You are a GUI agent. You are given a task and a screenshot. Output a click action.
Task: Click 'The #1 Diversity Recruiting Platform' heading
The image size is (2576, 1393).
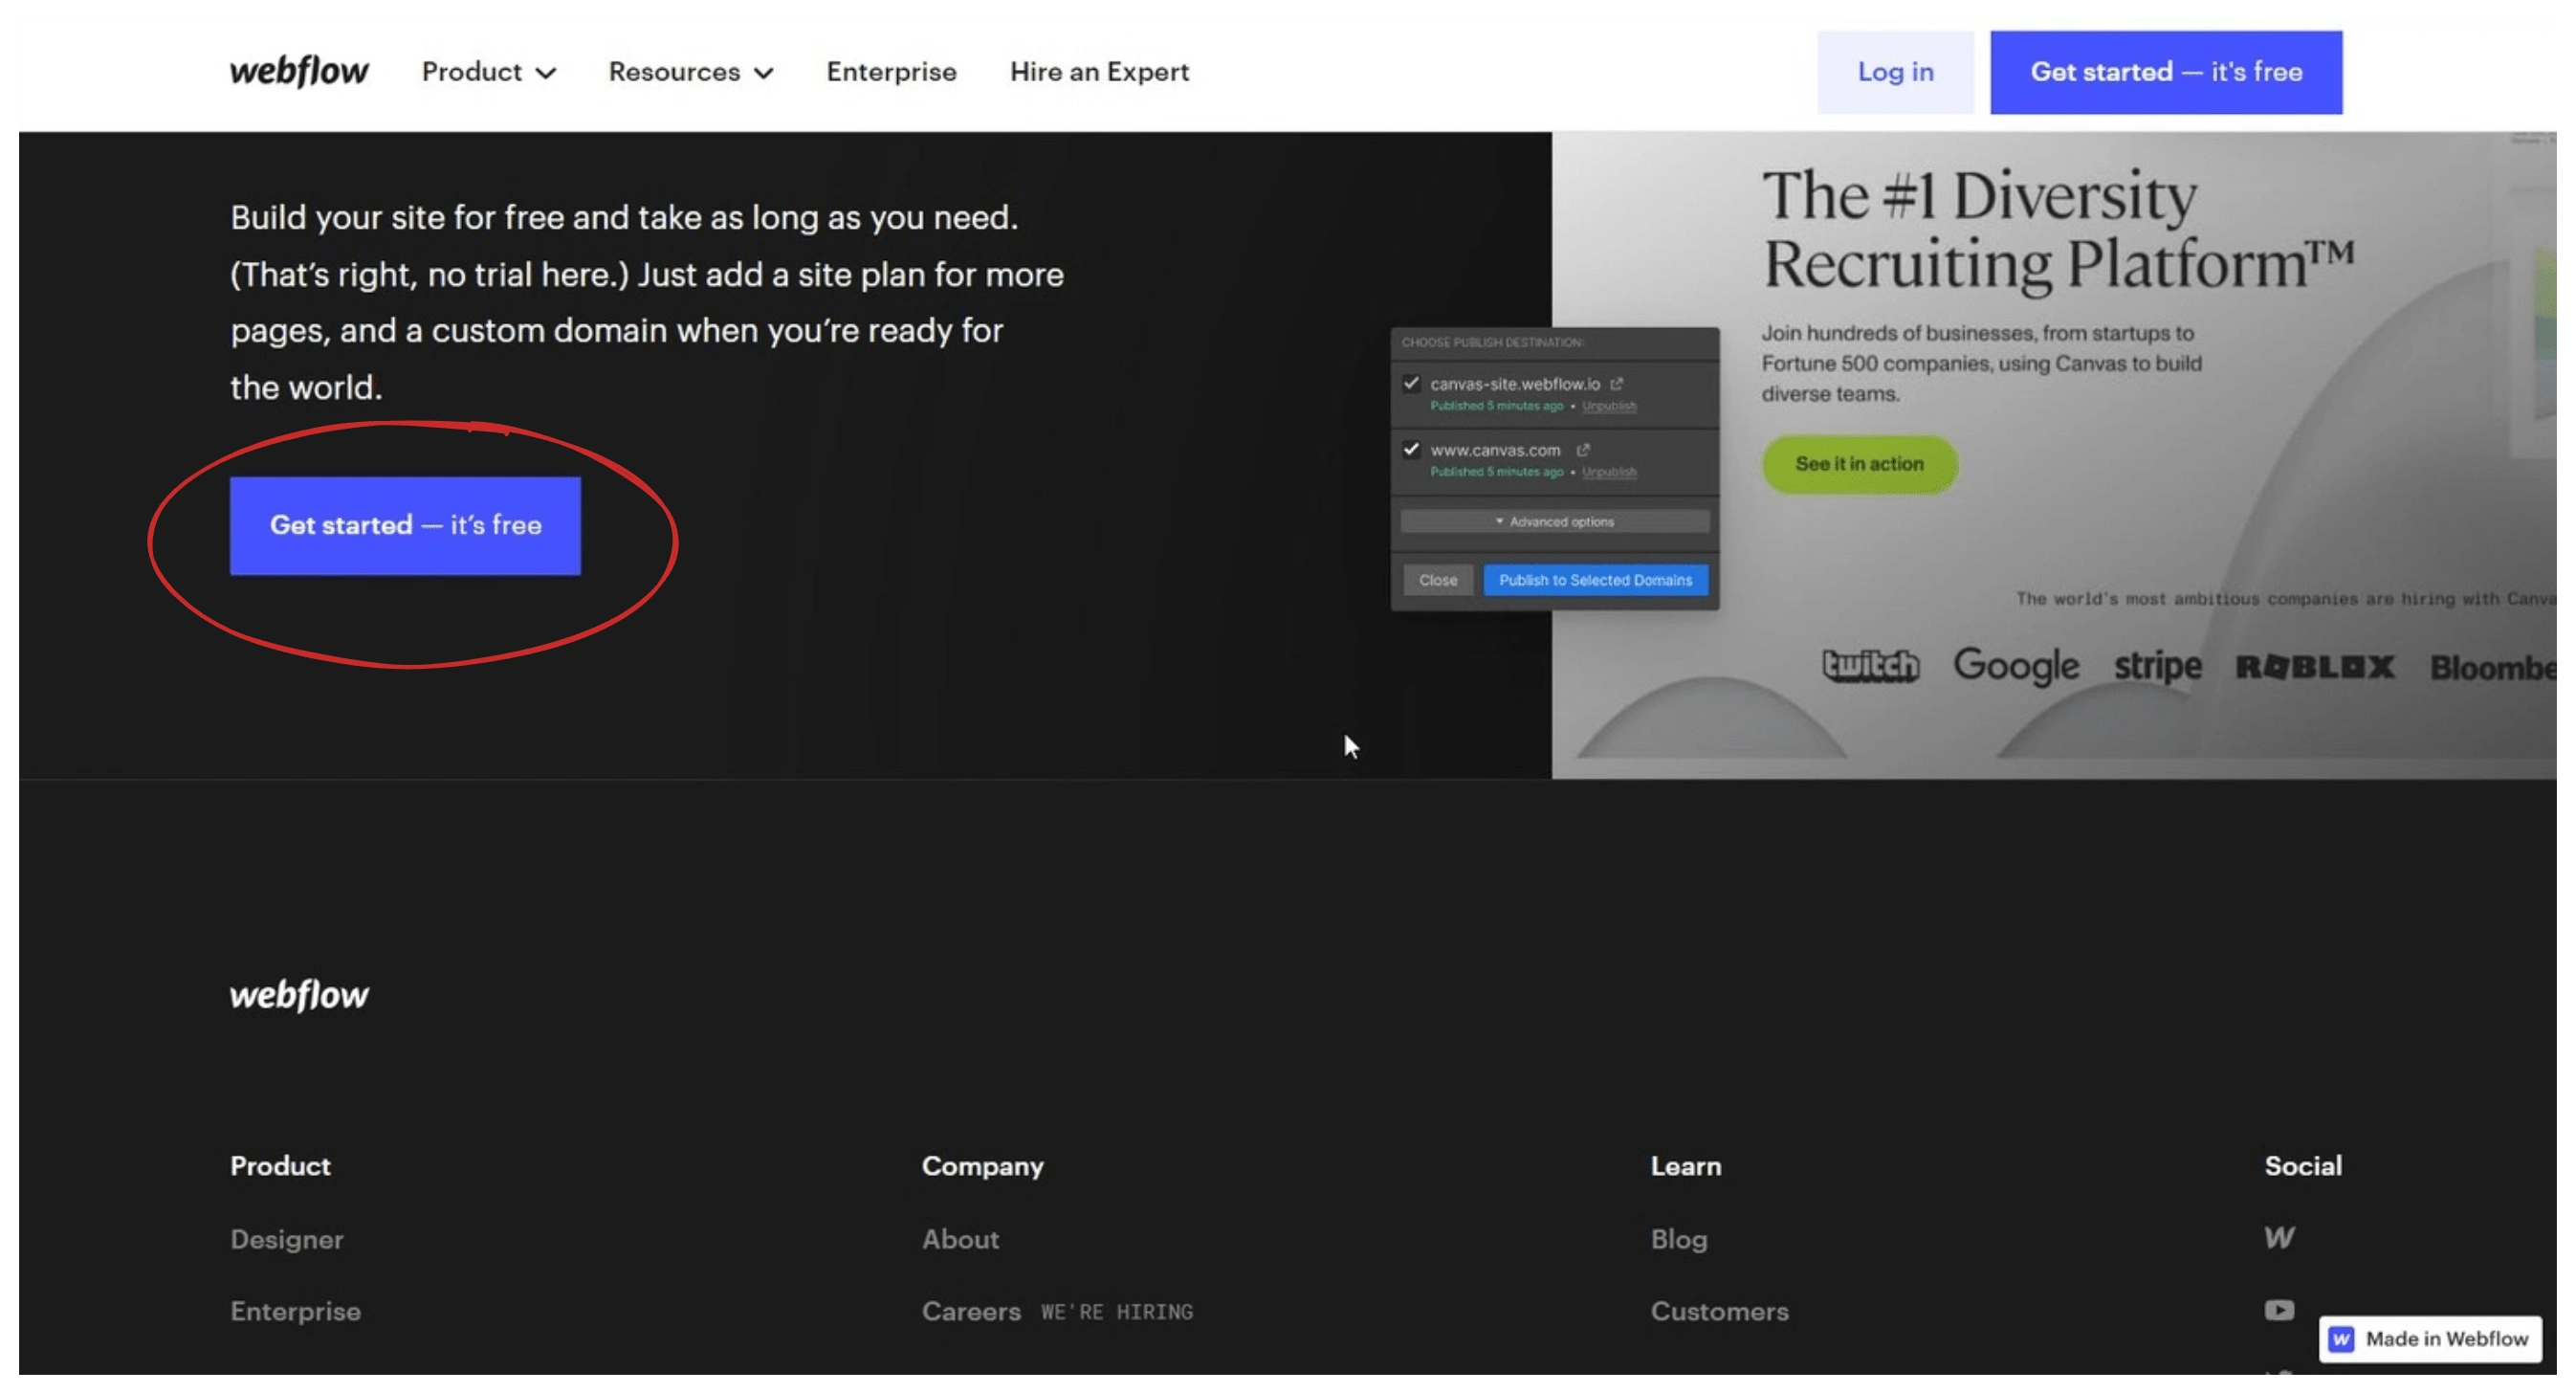(2058, 230)
